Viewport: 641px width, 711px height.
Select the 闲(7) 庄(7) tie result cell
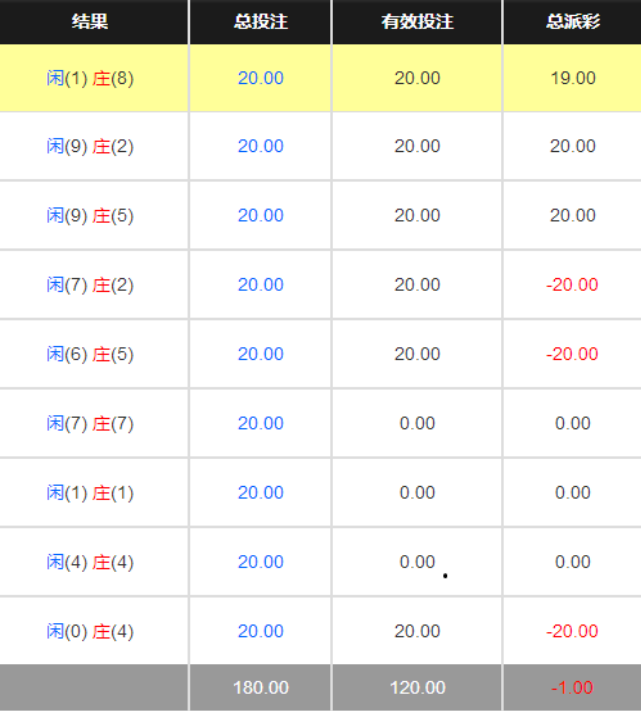[x=90, y=423]
